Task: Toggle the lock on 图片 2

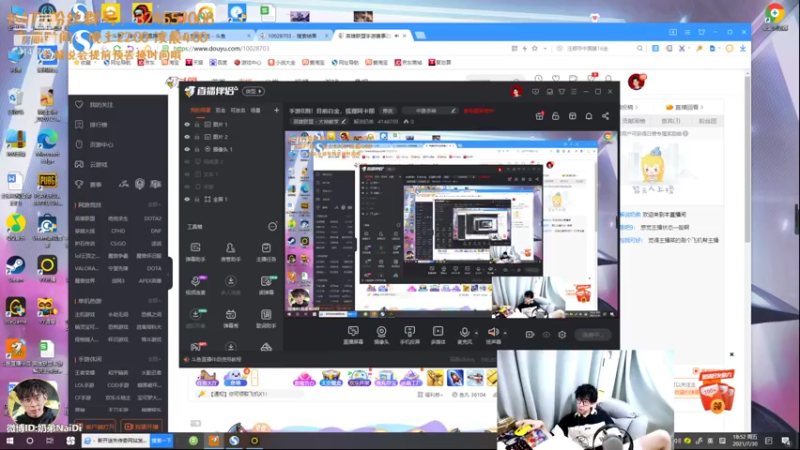Action: [197, 137]
